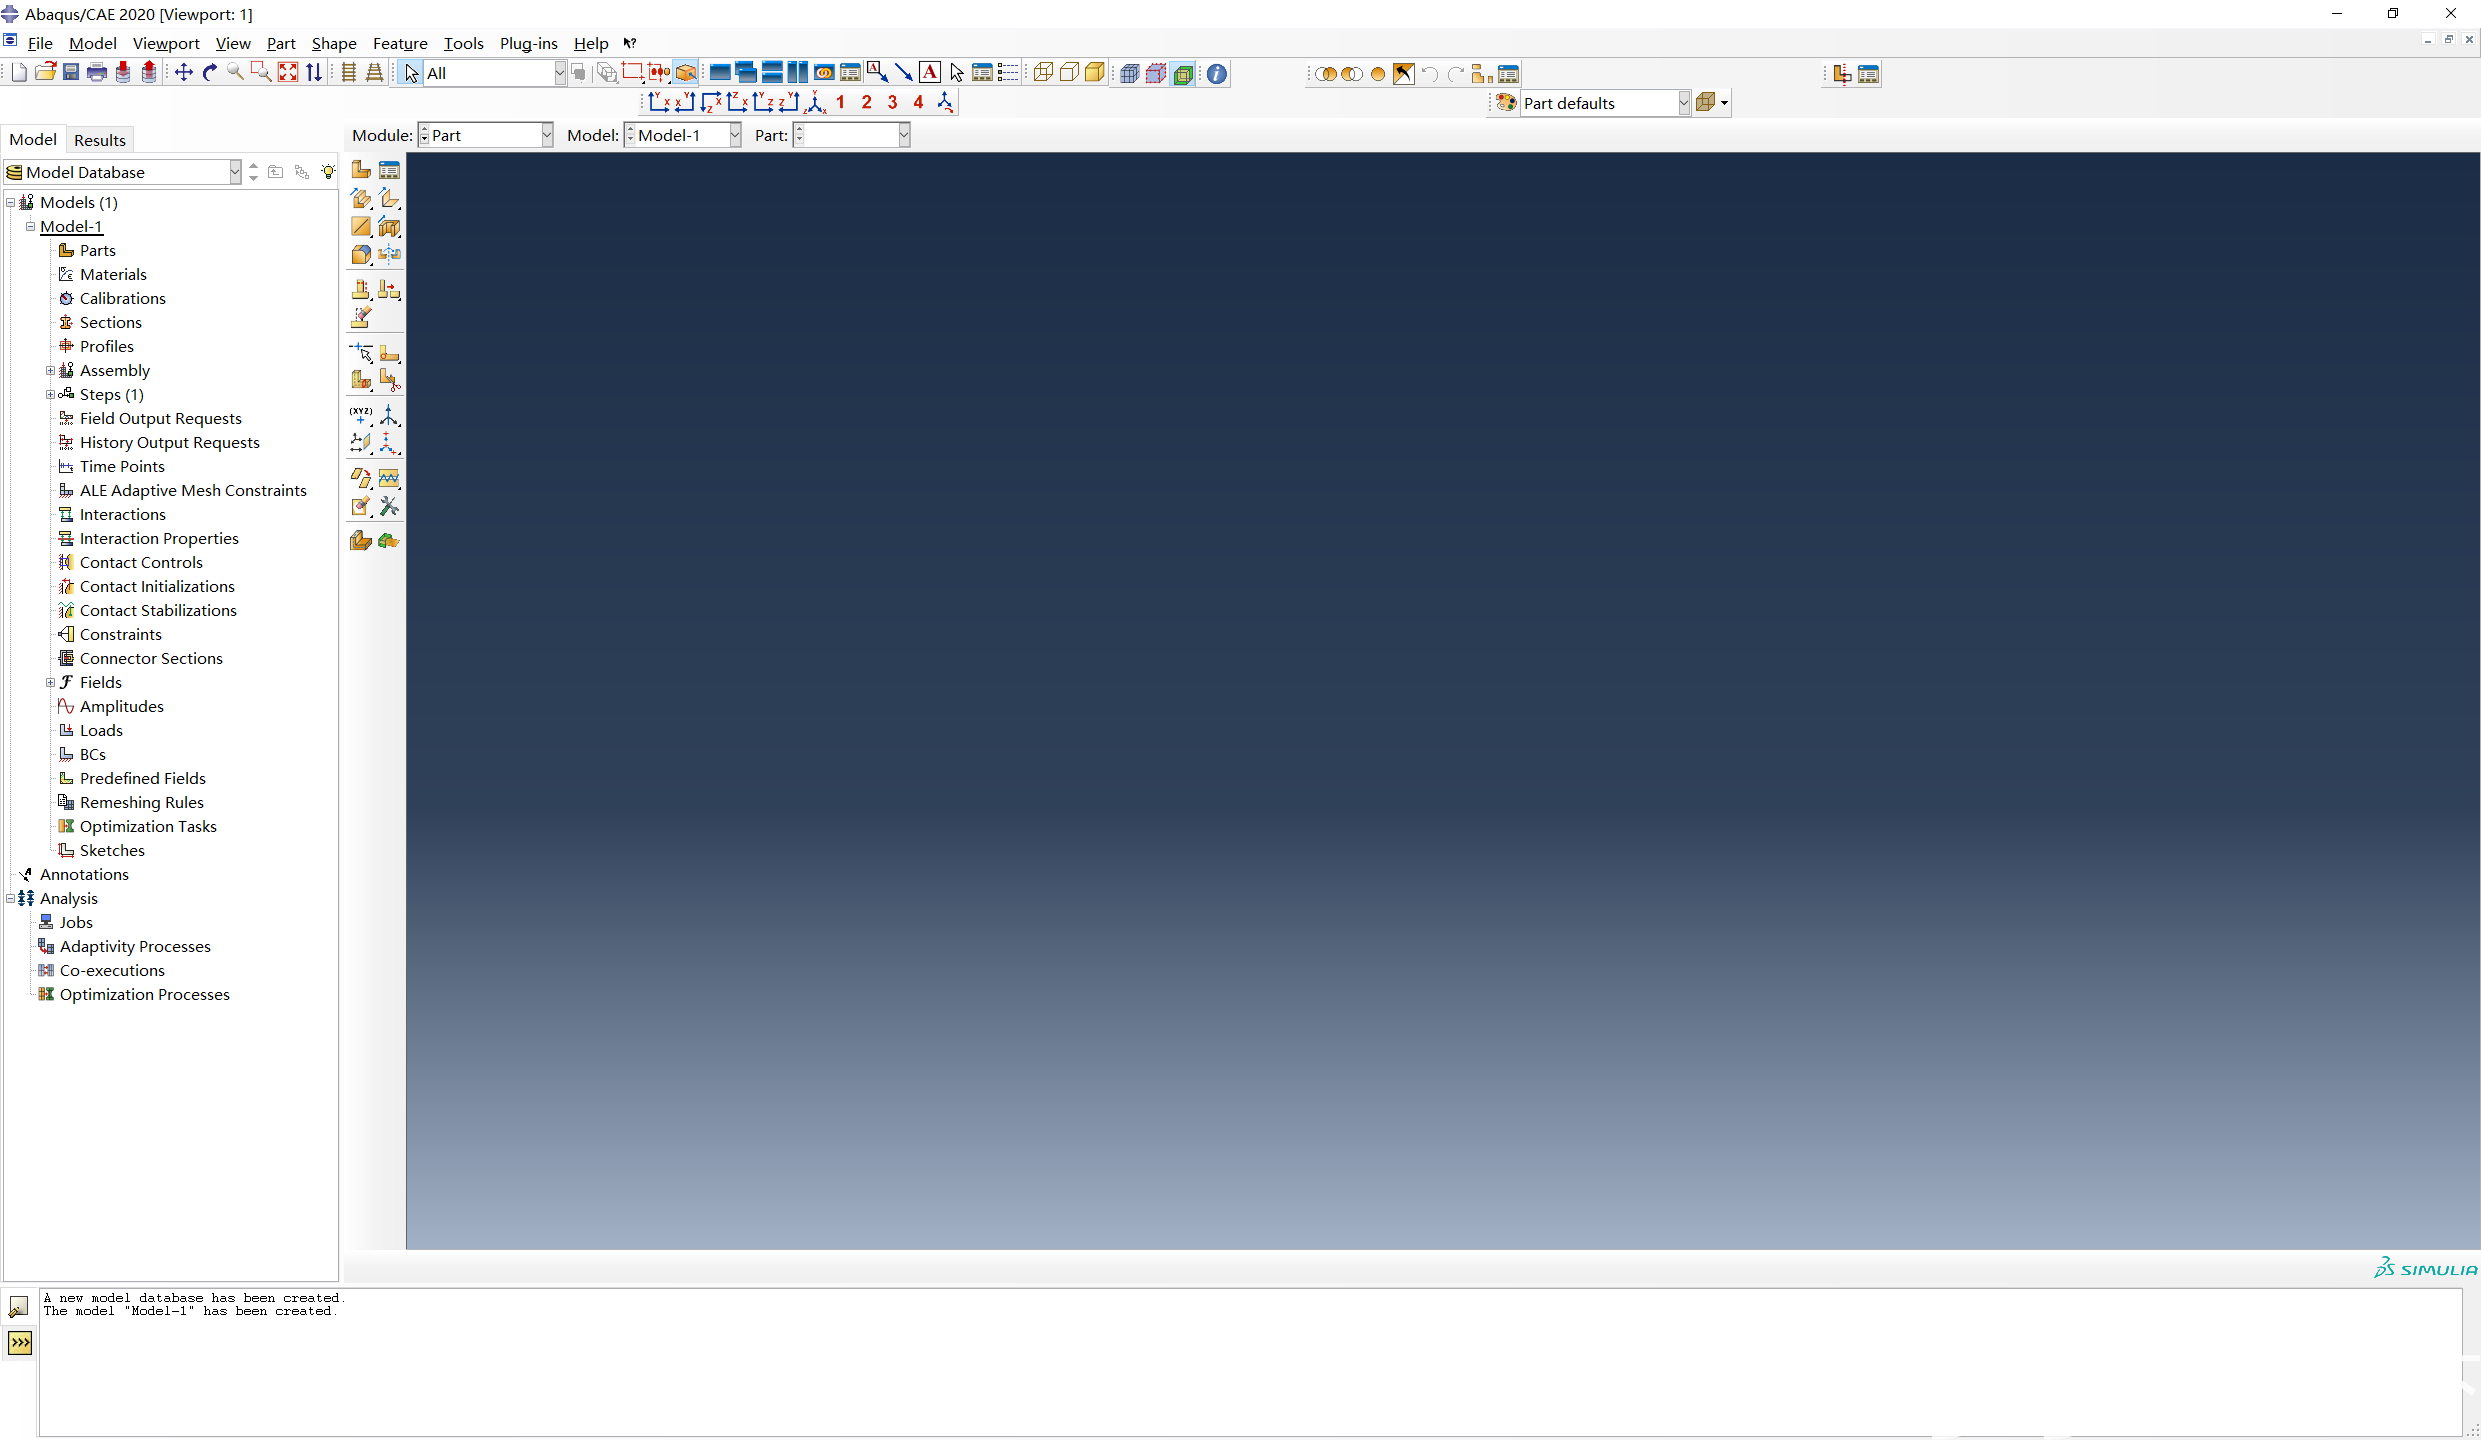Viewport: 2481px width, 1440px height.
Task: Open the Part Manager icon
Action: tap(389, 170)
